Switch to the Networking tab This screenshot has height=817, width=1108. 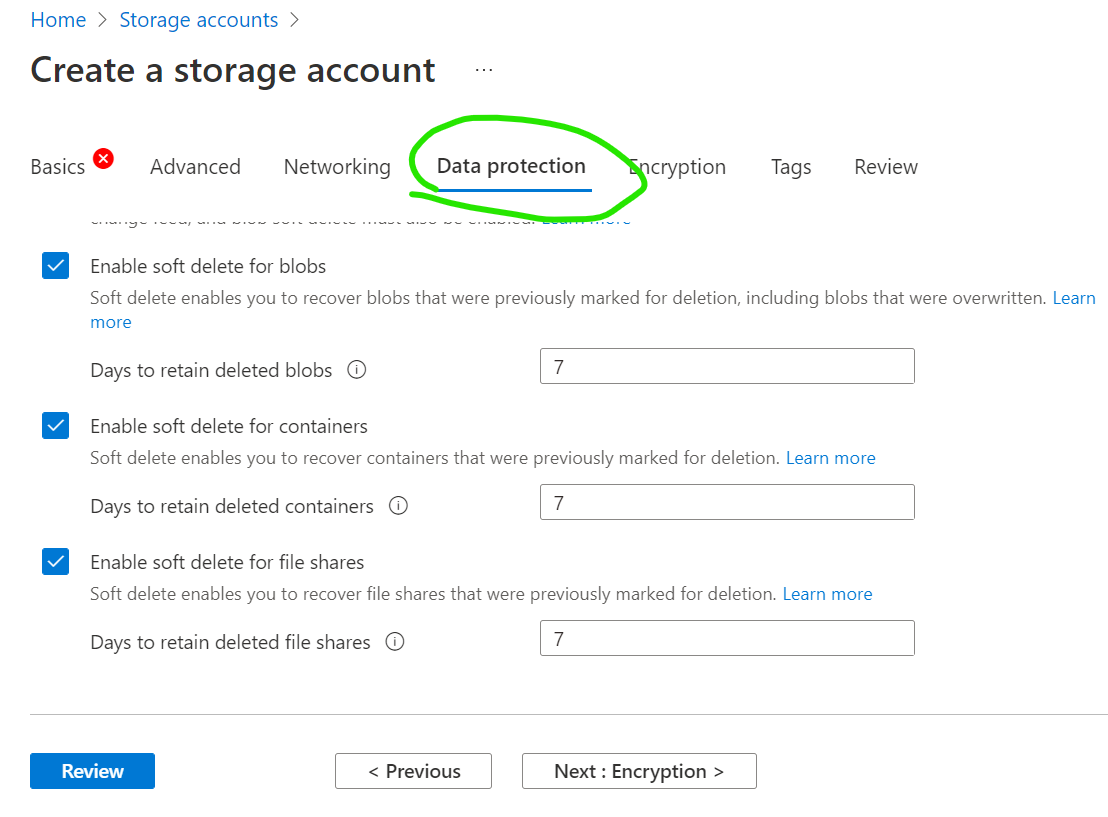click(337, 167)
